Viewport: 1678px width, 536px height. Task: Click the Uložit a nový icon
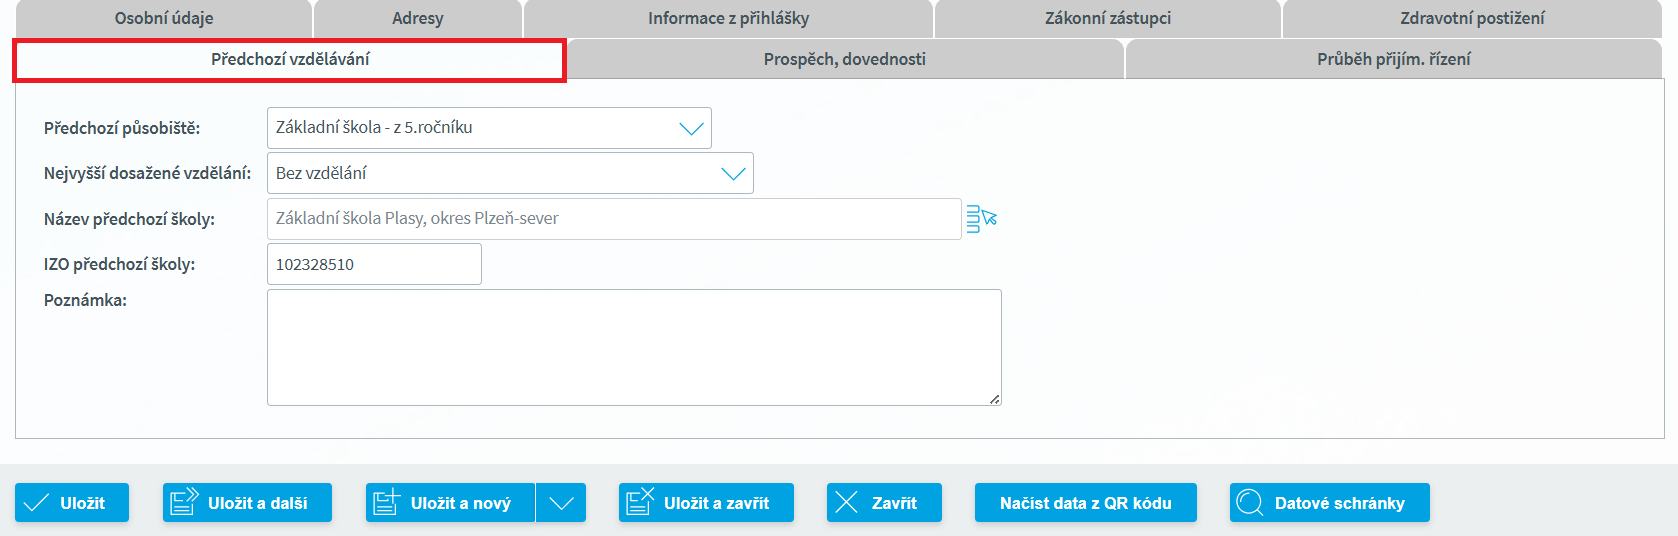387,502
